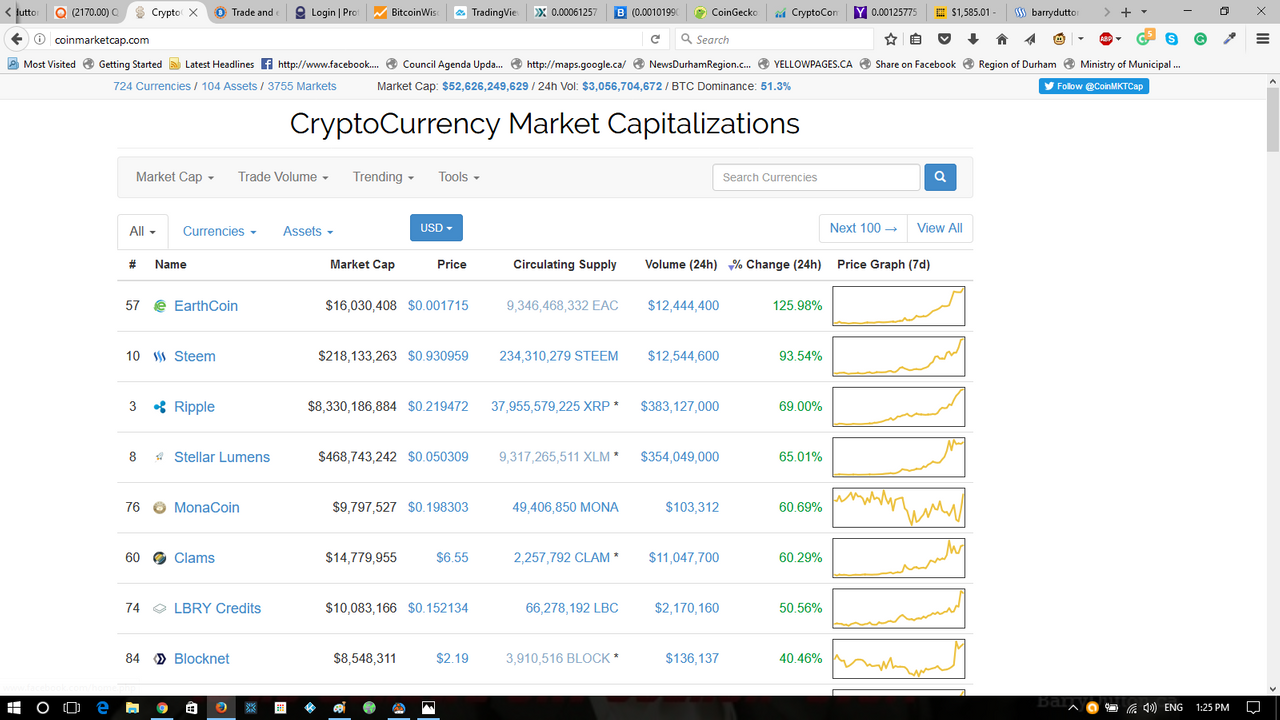Open the 3755 Markets link
Viewport: 1280px width, 720px height.
pyautogui.click(x=302, y=86)
